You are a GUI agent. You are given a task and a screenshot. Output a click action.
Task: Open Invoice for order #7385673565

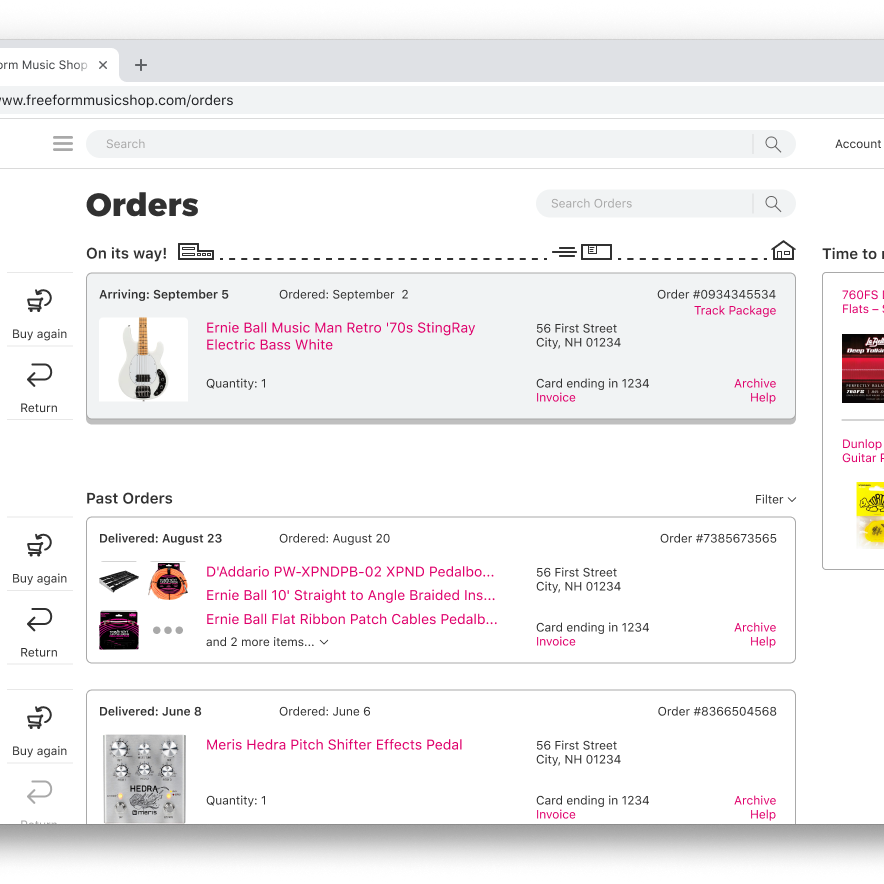(x=555, y=642)
